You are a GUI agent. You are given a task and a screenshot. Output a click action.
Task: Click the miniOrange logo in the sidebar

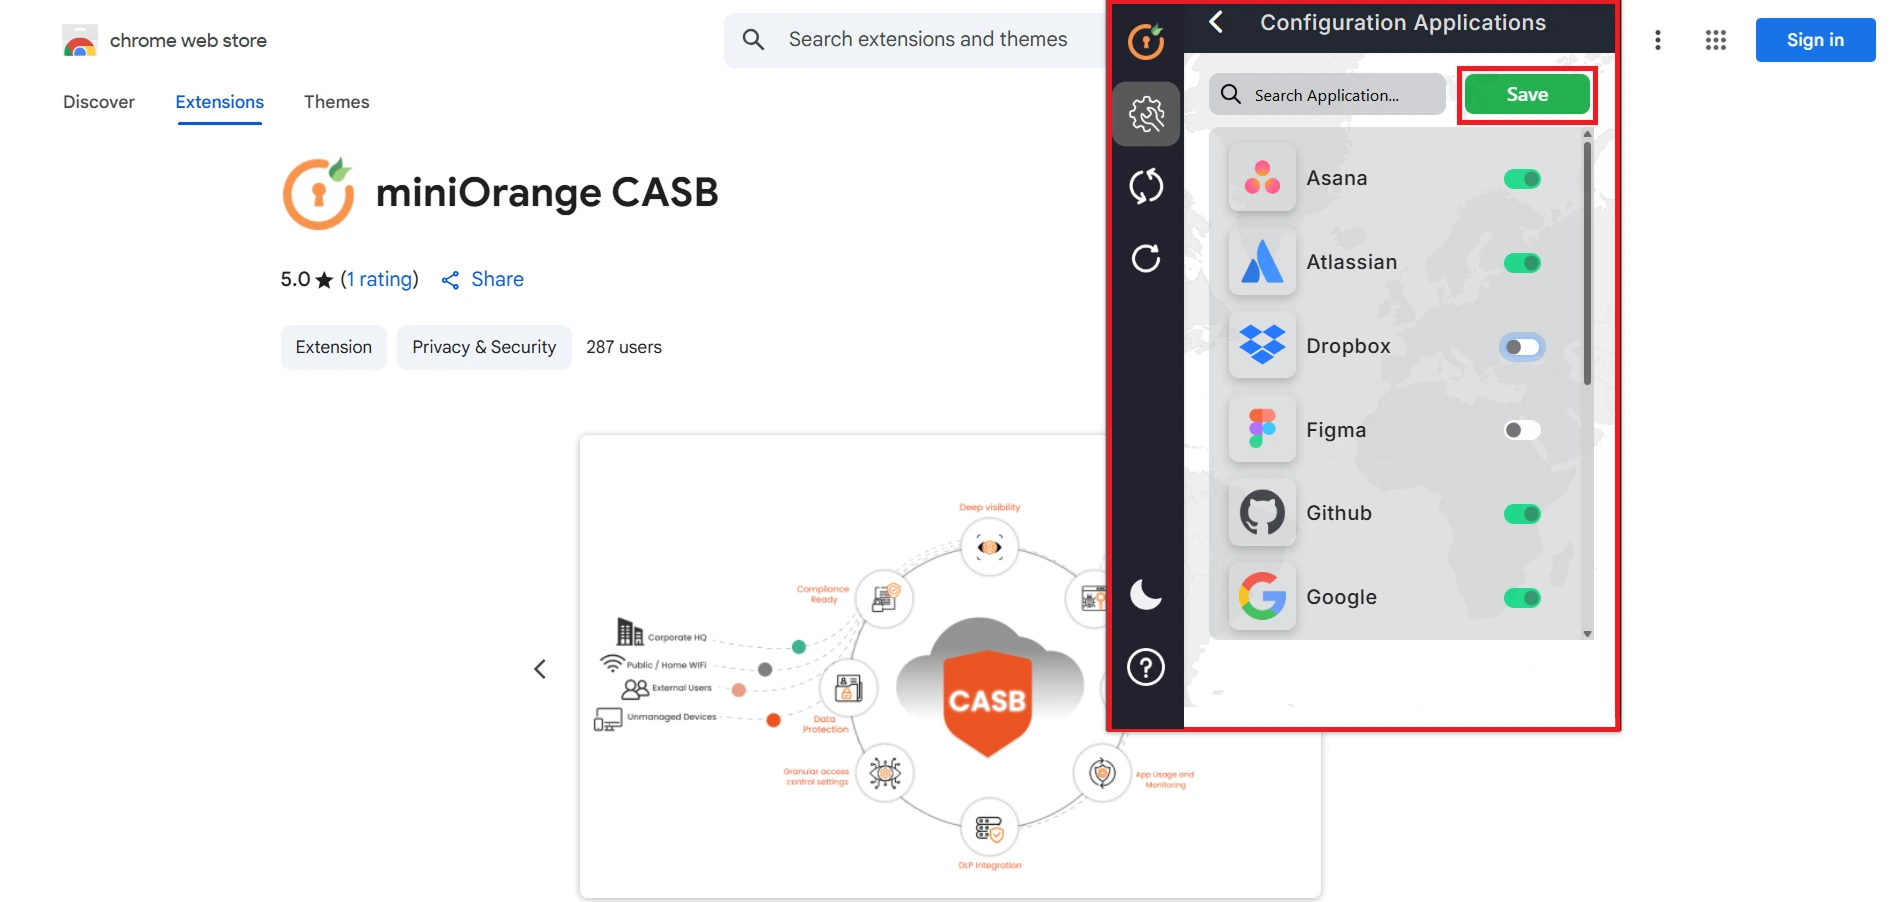click(1146, 42)
